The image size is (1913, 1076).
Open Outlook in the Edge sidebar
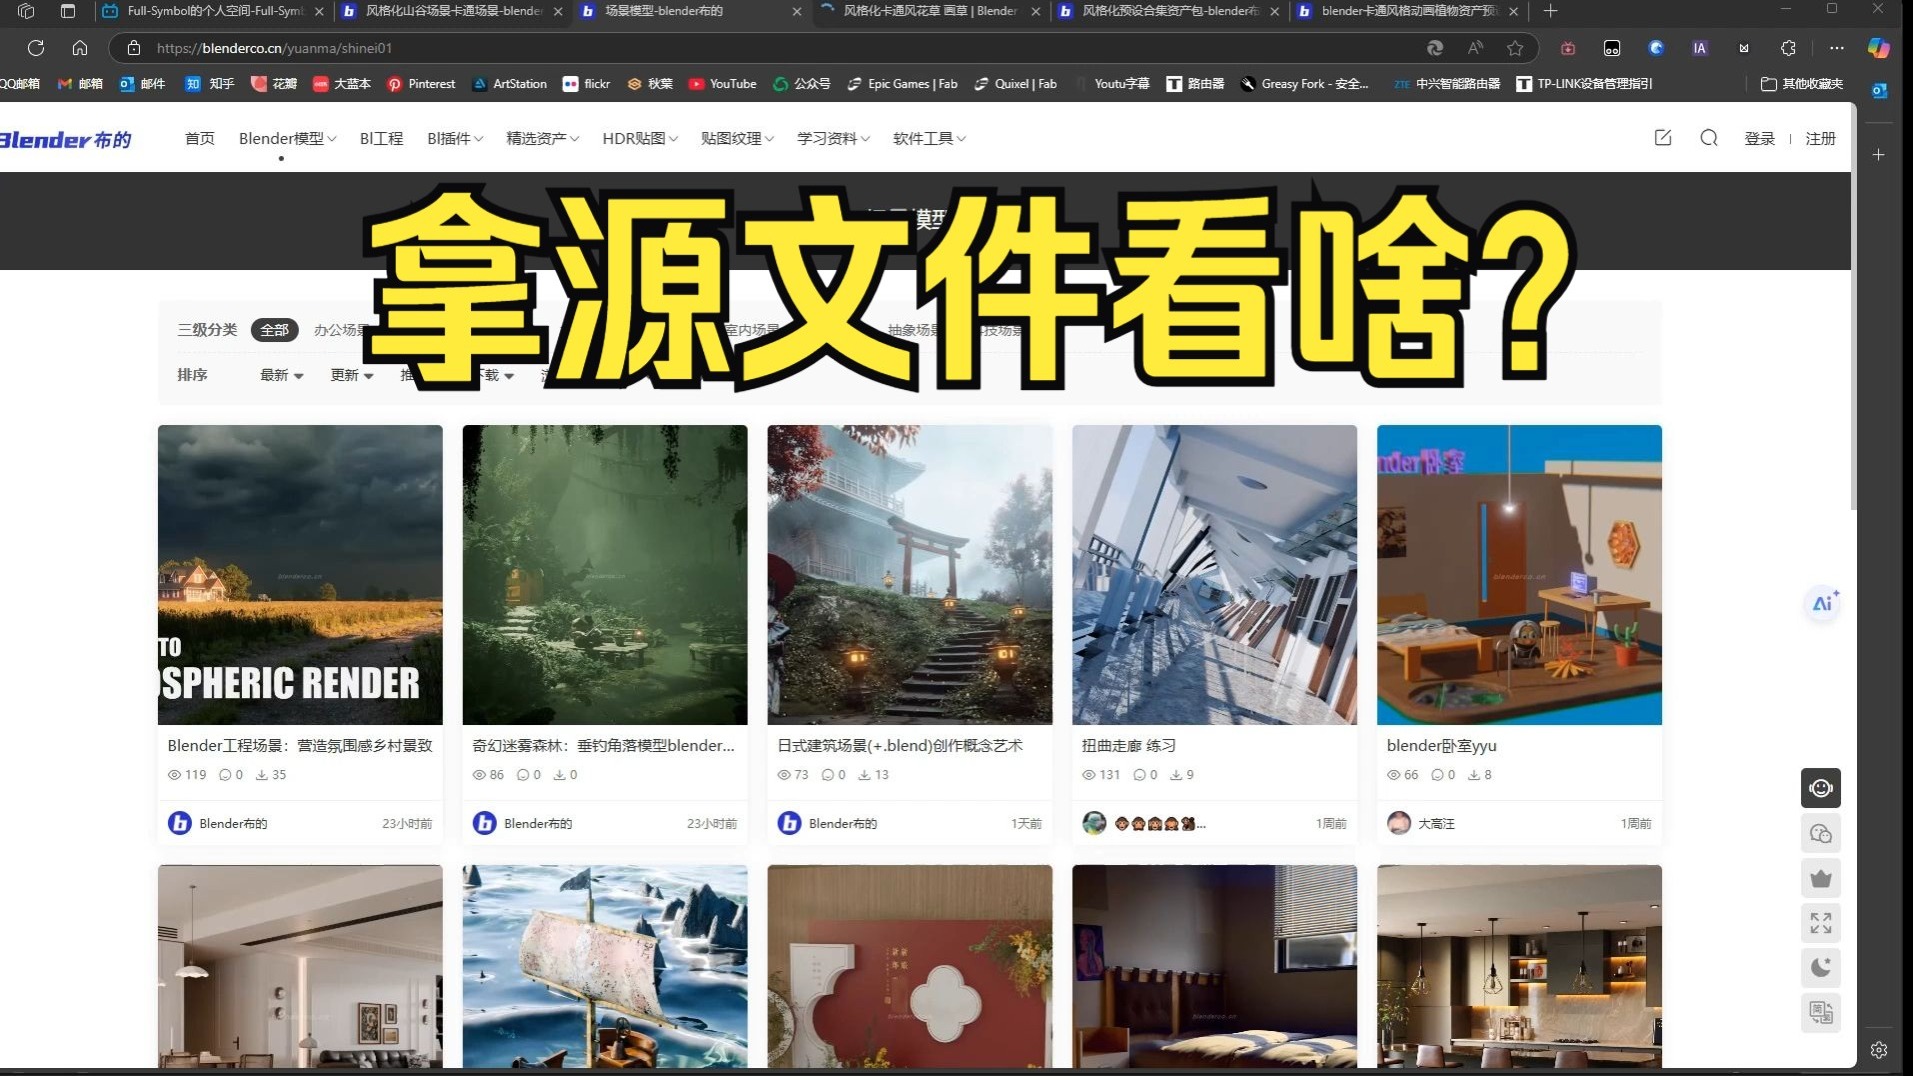point(1879,91)
